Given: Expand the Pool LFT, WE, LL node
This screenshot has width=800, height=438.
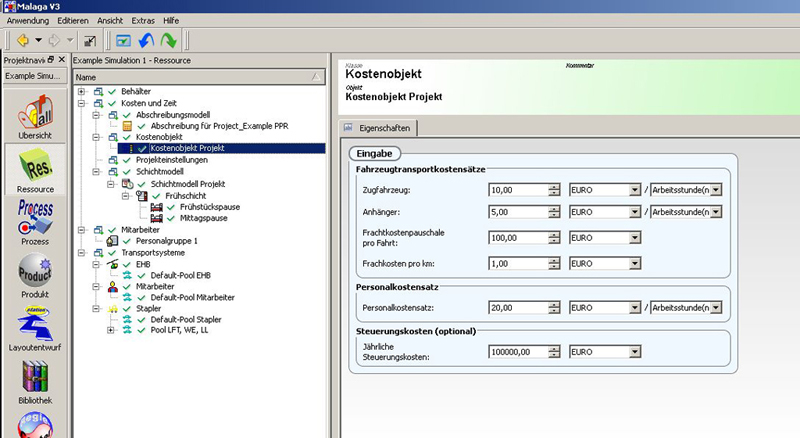Looking at the screenshot, I should click(110, 329).
